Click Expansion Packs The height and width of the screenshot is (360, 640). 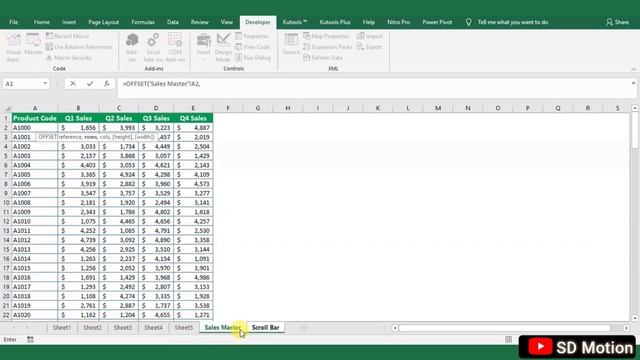[327, 47]
